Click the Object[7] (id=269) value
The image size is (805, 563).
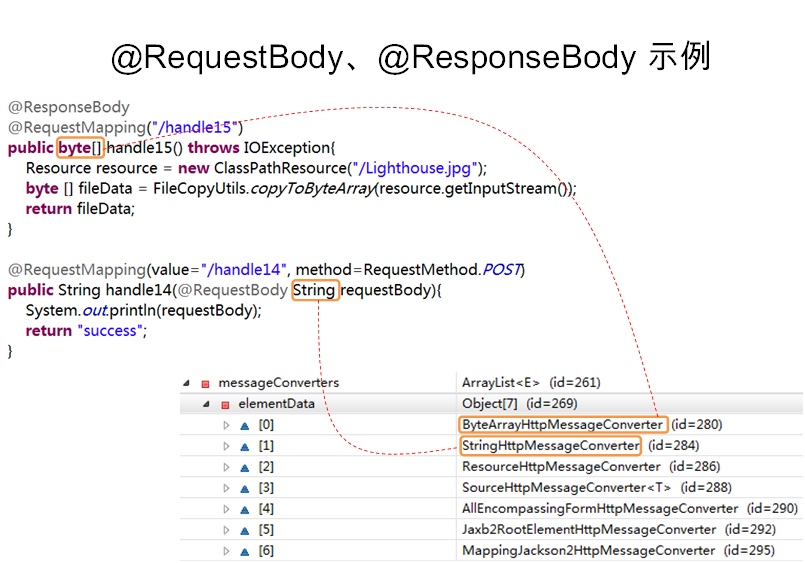click(x=520, y=404)
